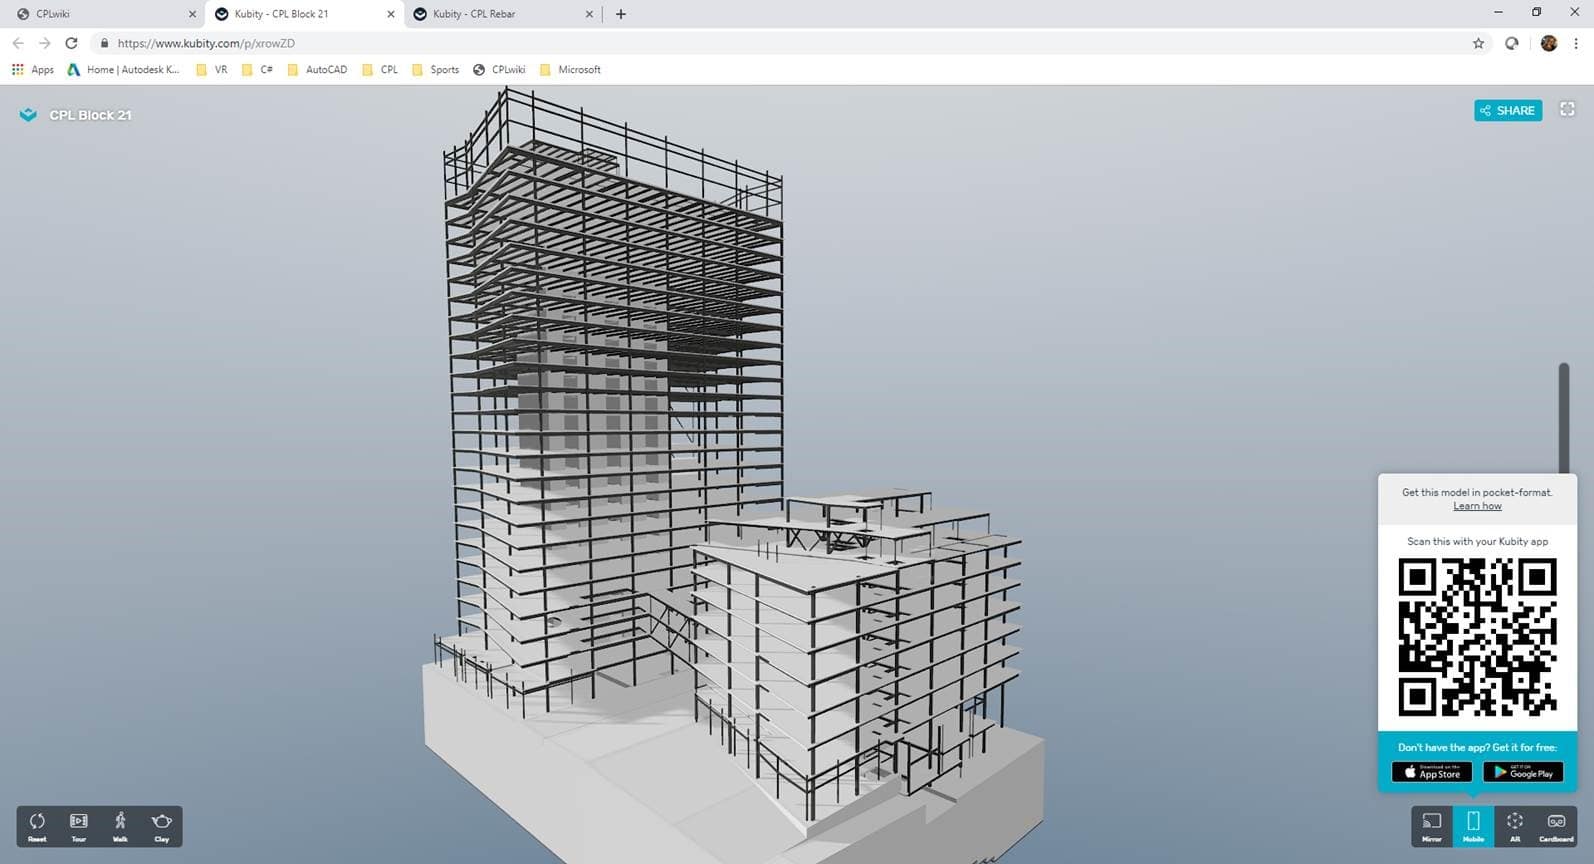Toggle the Mobile QR panel

(x=1473, y=826)
